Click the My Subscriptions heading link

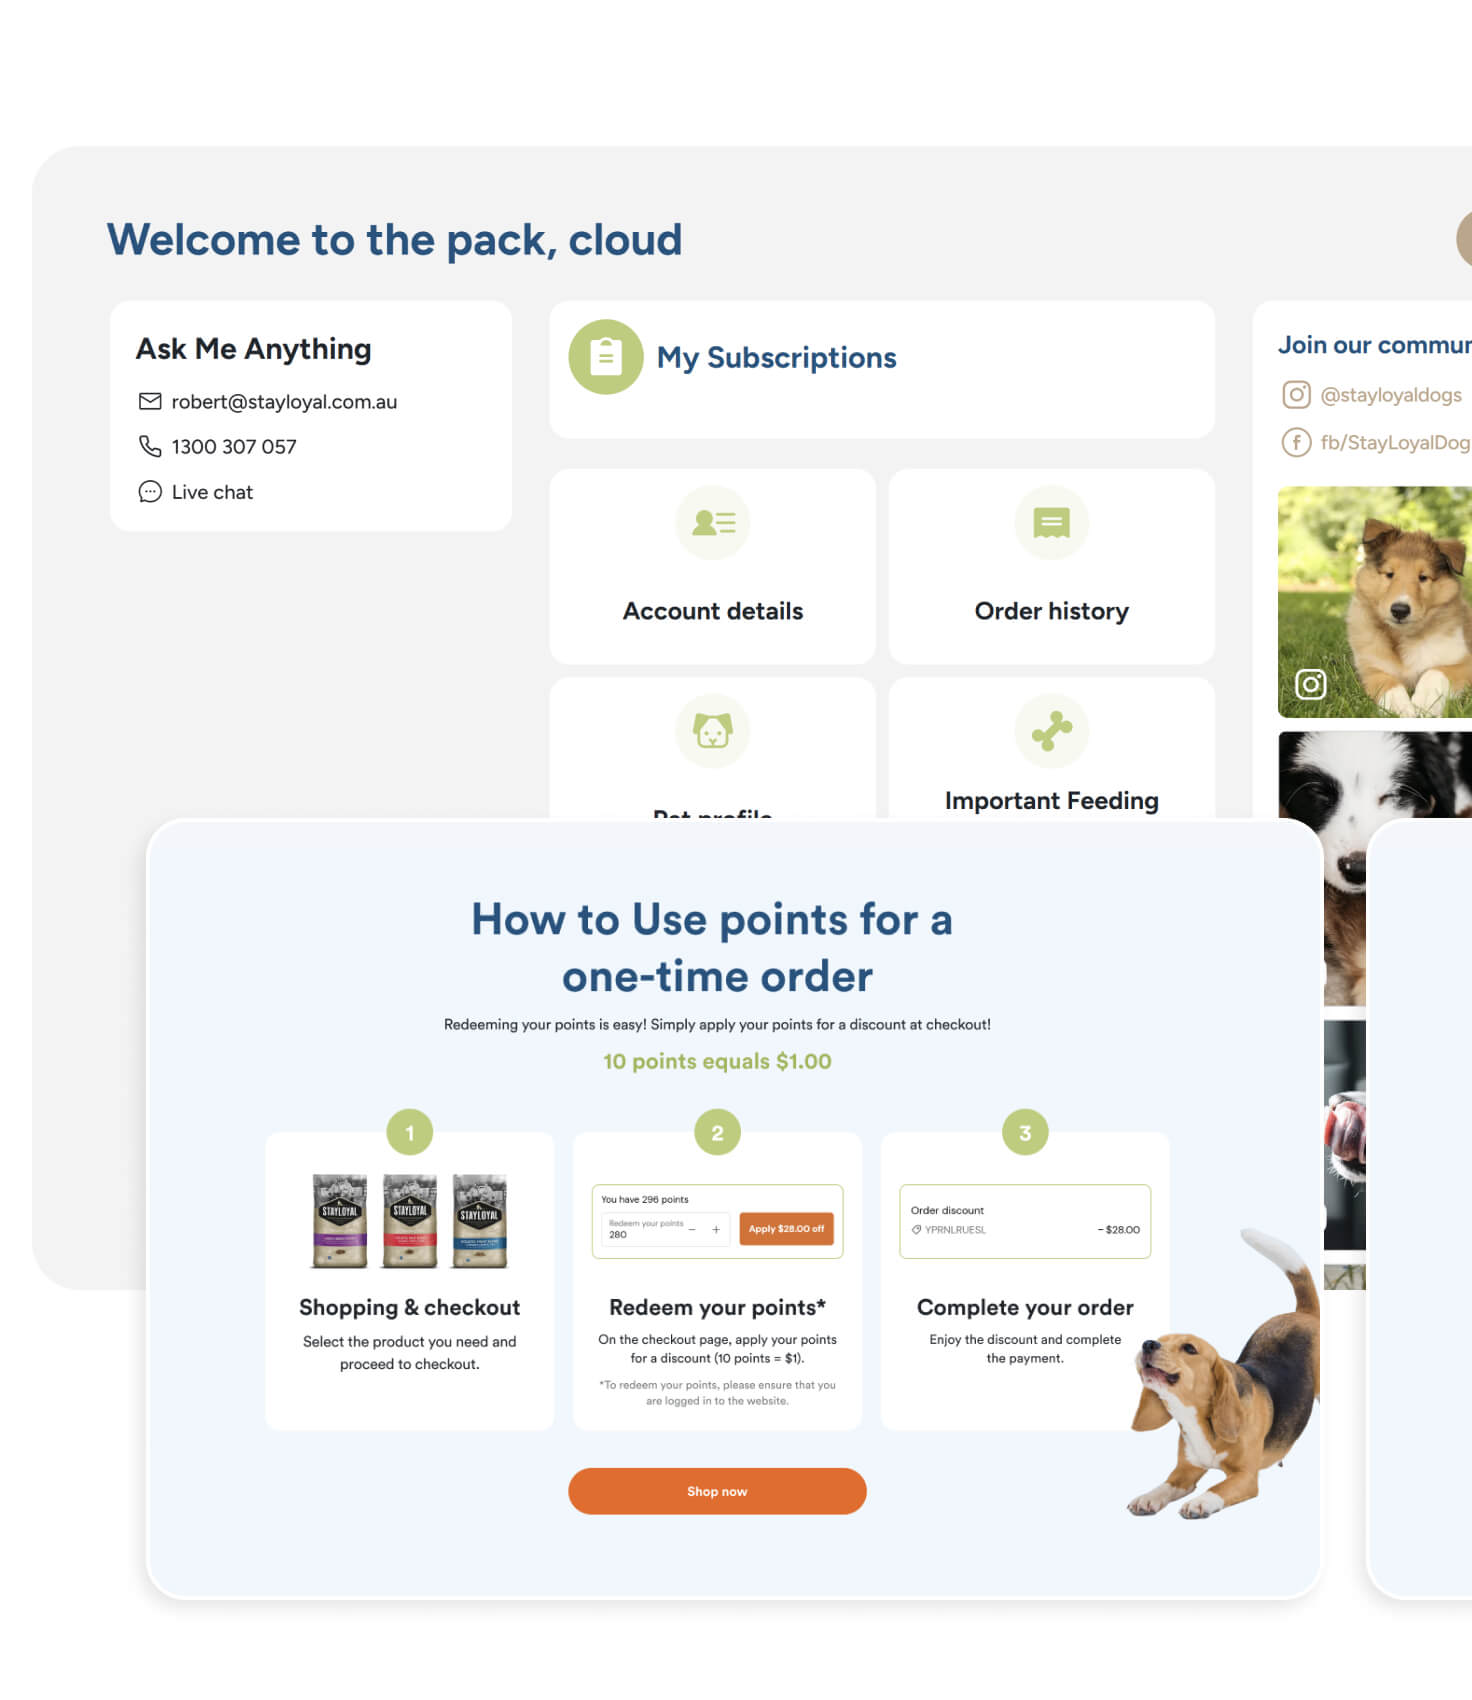tap(777, 358)
